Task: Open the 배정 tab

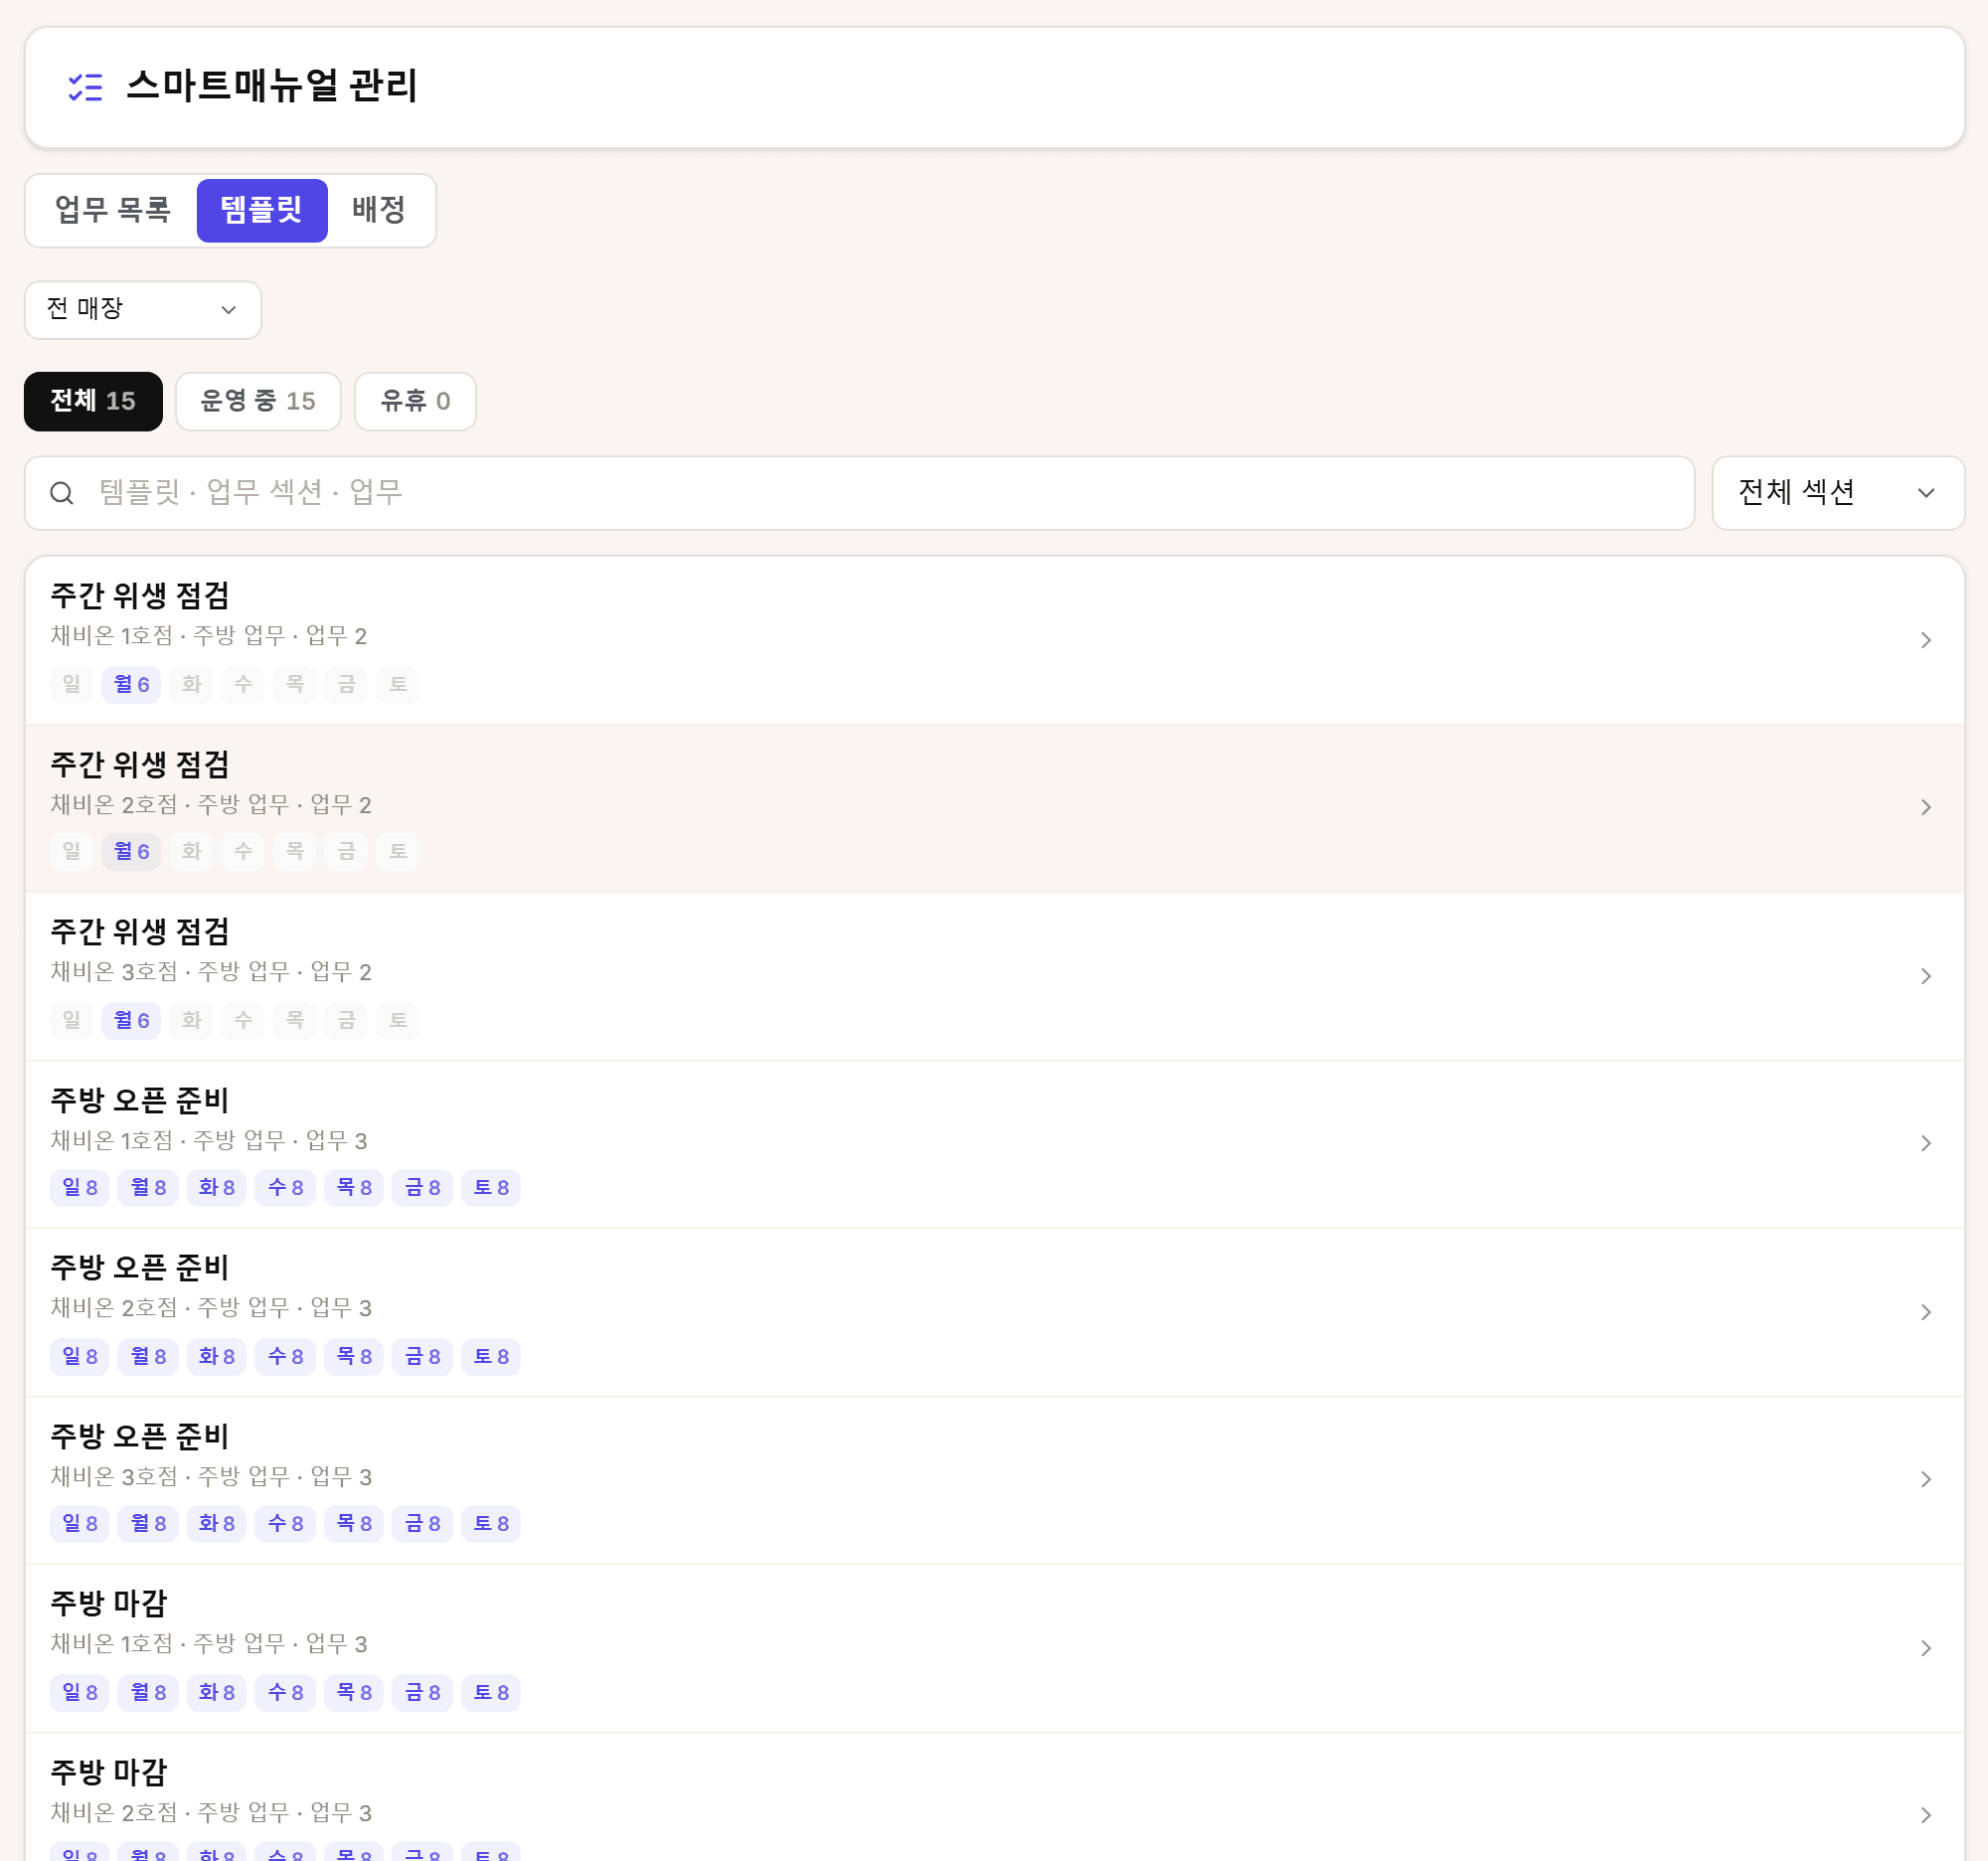Action: [x=378, y=210]
